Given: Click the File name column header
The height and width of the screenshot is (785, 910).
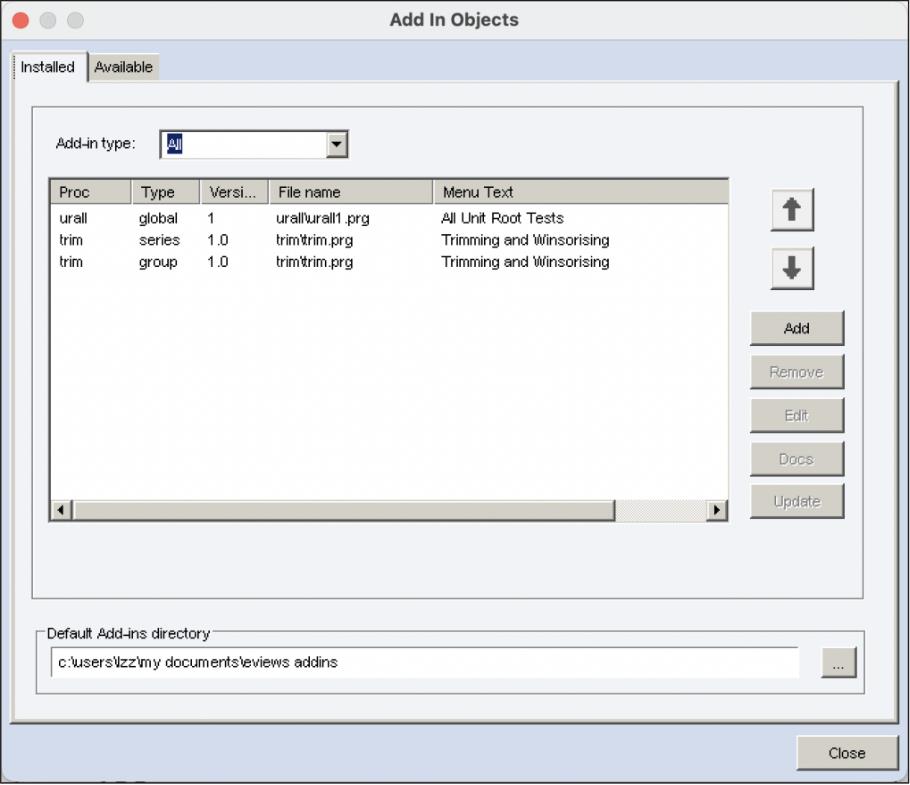Looking at the screenshot, I should pos(349,192).
